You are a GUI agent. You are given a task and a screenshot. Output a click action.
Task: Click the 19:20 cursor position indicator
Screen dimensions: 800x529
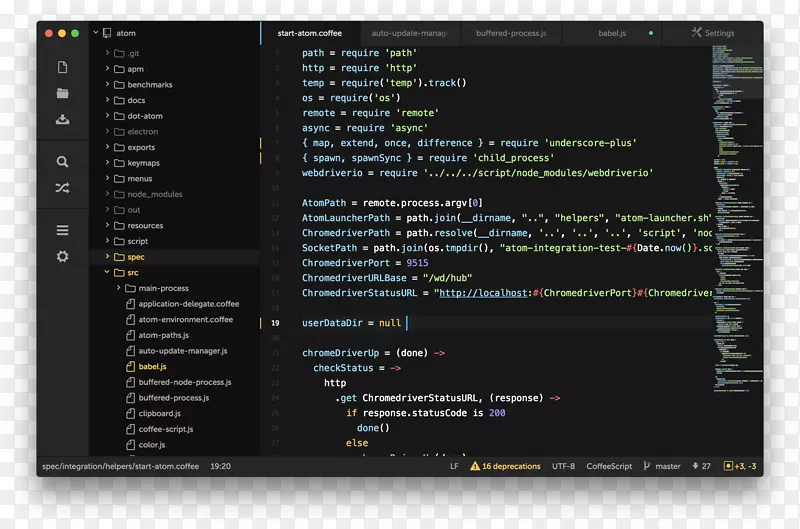pyautogui.click(x=220, y=466)
